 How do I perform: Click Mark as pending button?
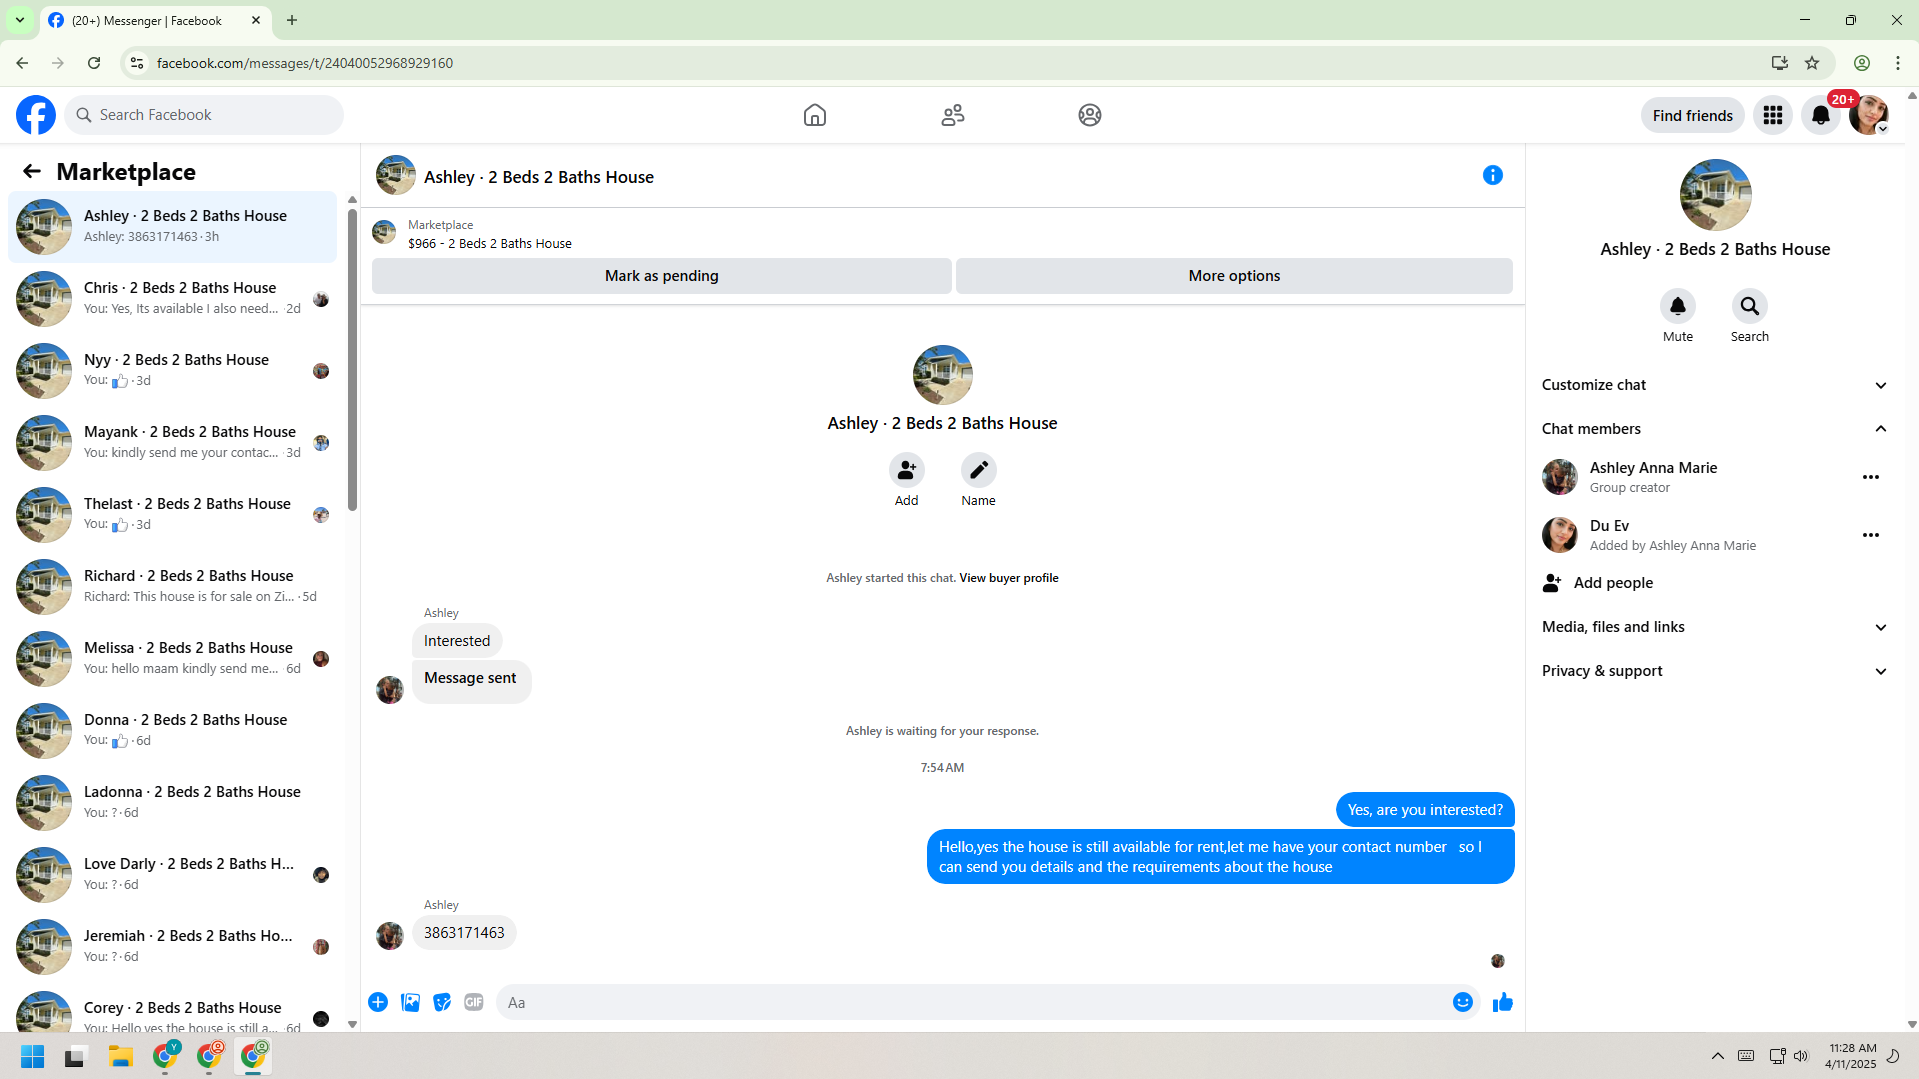pos(661,276)
